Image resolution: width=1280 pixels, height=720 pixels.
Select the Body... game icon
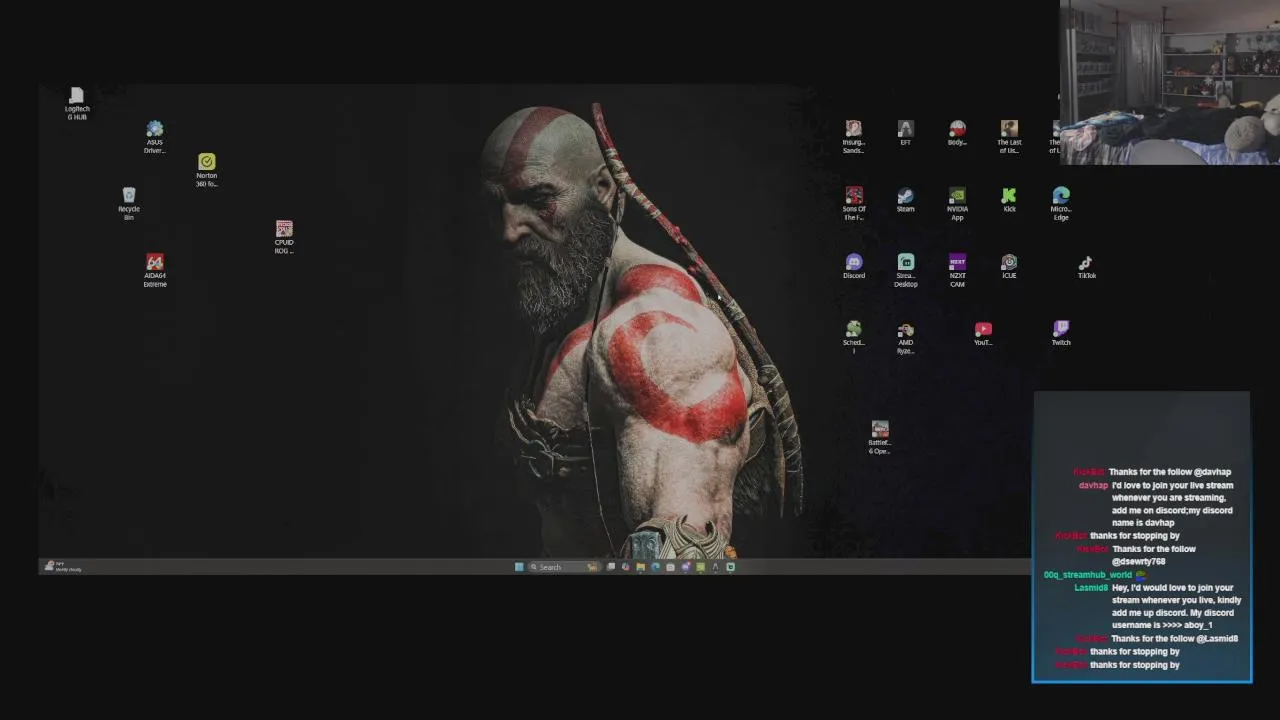(x=957, y=134)
